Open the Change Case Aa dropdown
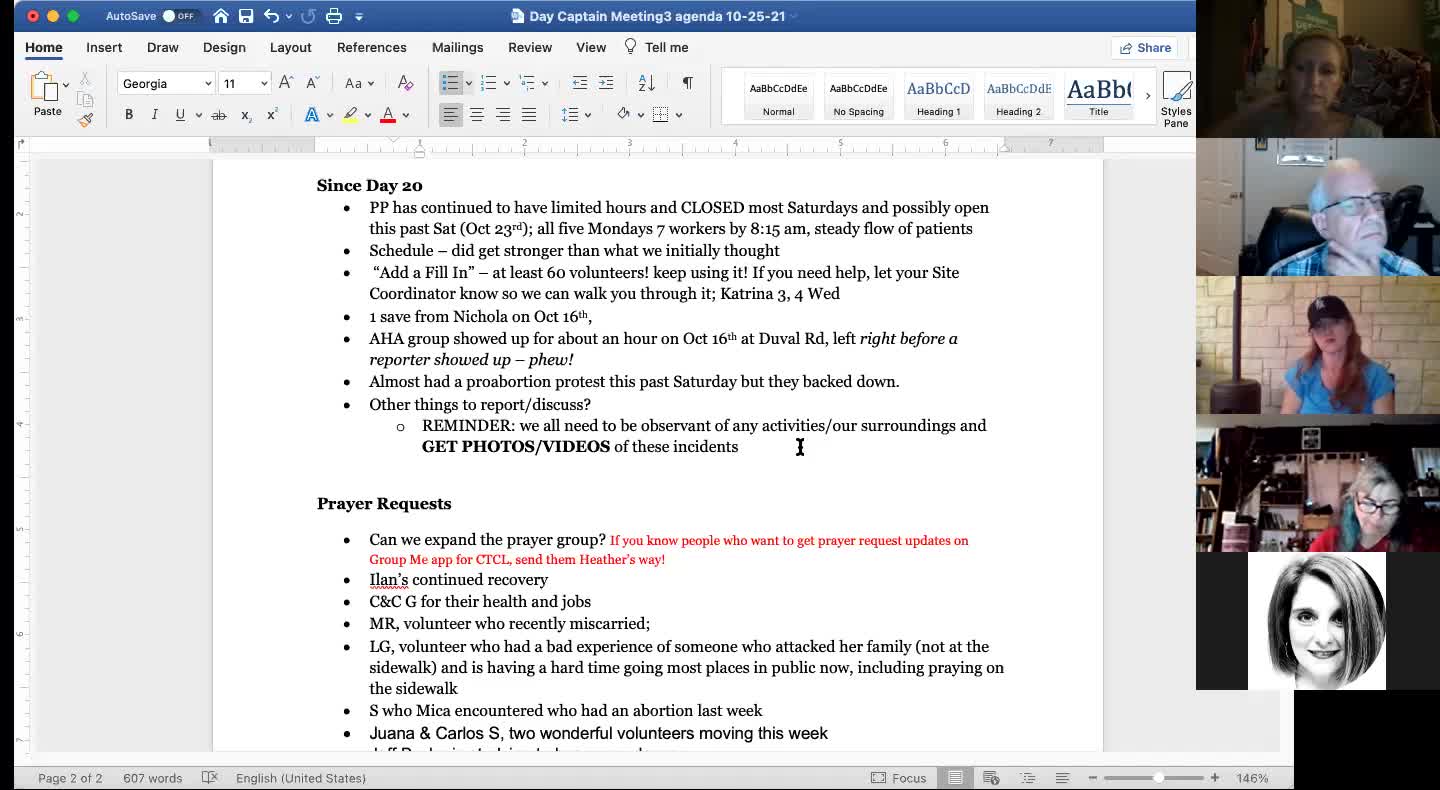This screenshot has height=790, width=1440. 359,84
